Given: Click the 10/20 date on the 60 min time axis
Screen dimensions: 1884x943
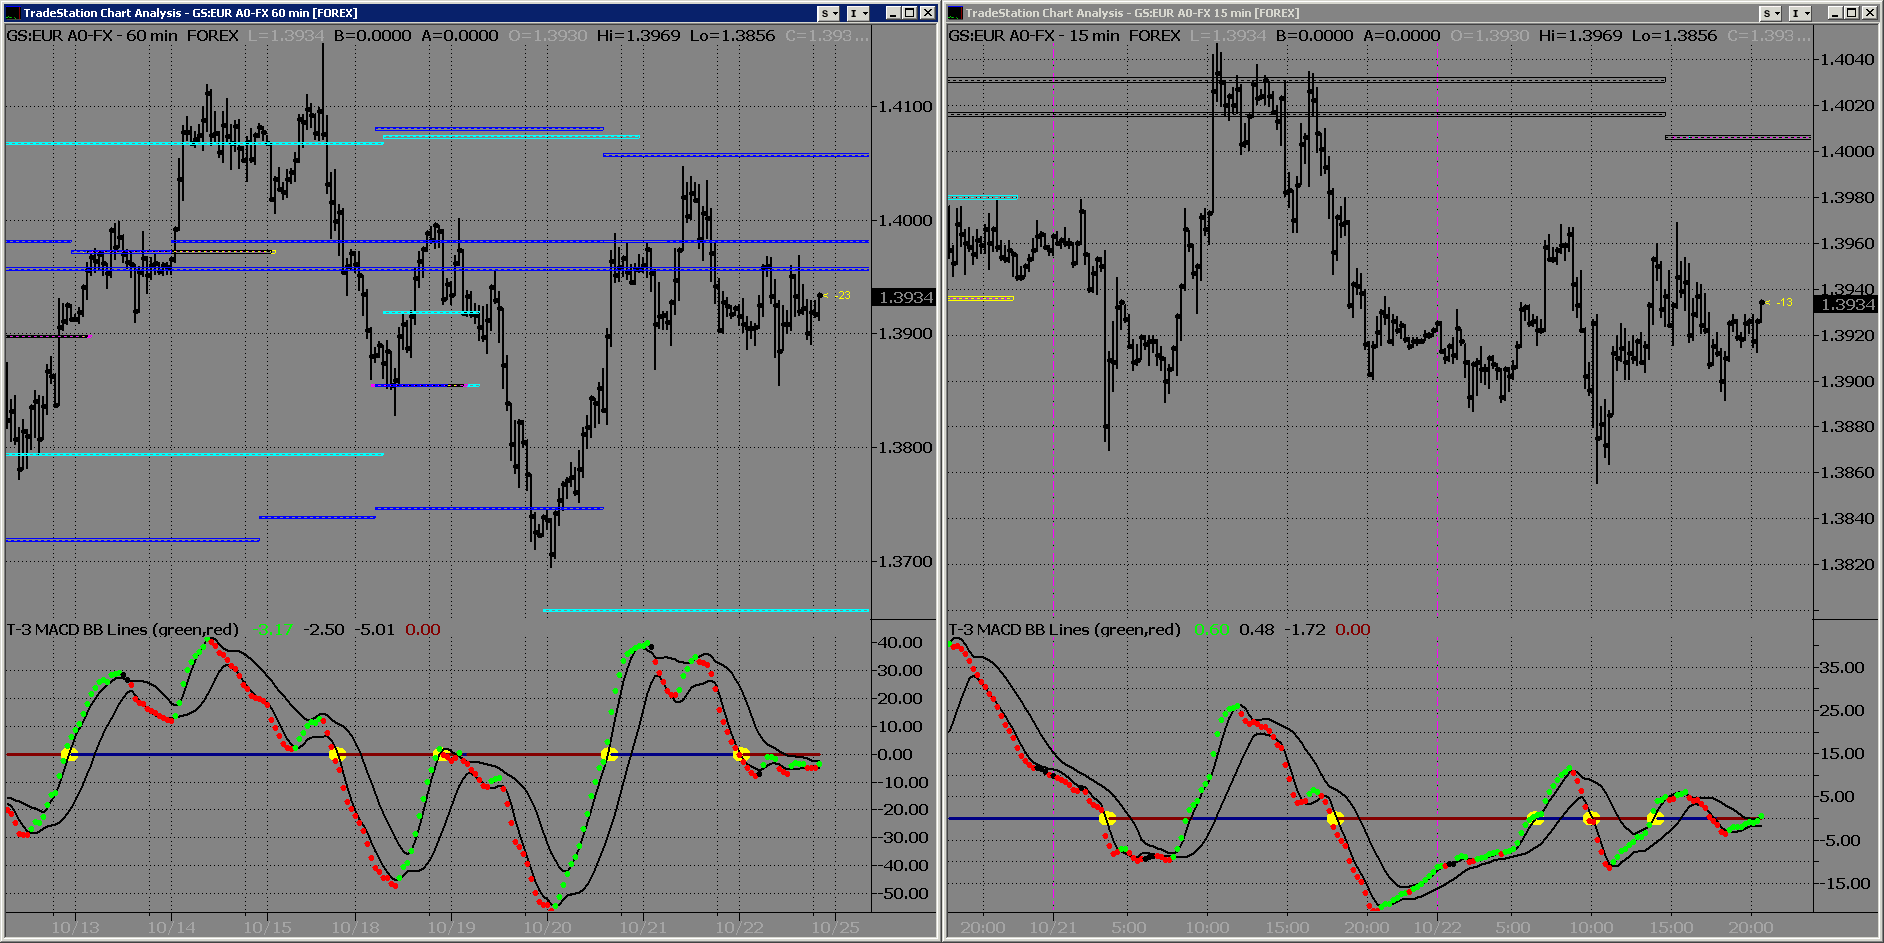Looking at the screenshot, I should (547, 927).
